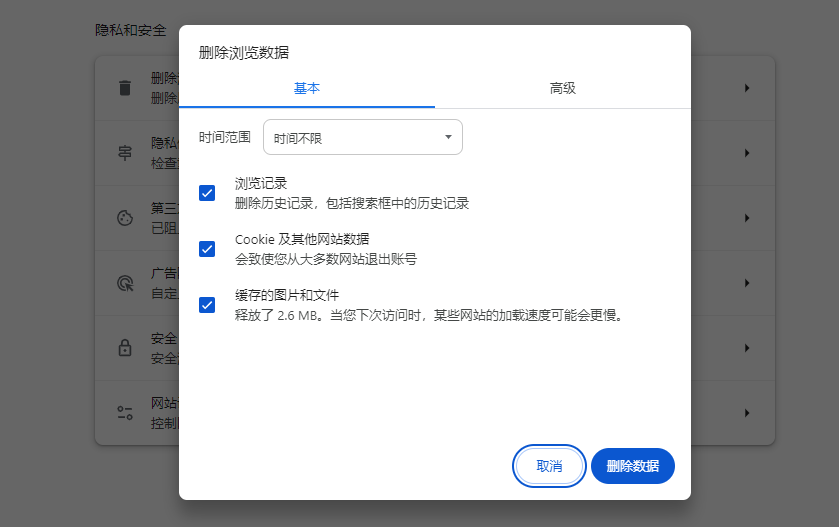Viewport: 839px width, 527px height.
Task: Click the privacy guide icon in background list
Action: (125, 153)
